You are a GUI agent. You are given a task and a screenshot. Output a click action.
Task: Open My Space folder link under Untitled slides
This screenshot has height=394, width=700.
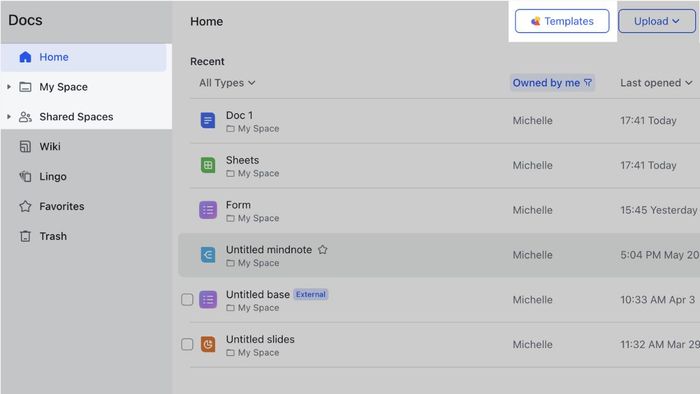[253, 353]
